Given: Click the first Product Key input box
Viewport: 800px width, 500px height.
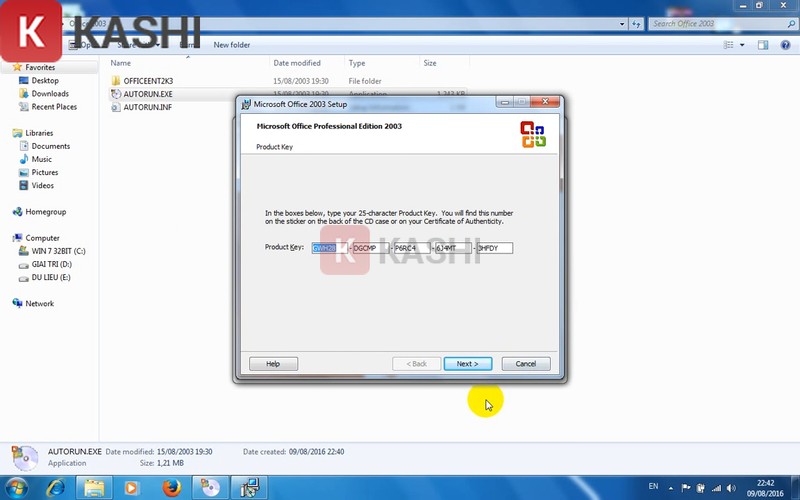Looking at the screenshot, I should click(329, 247).
